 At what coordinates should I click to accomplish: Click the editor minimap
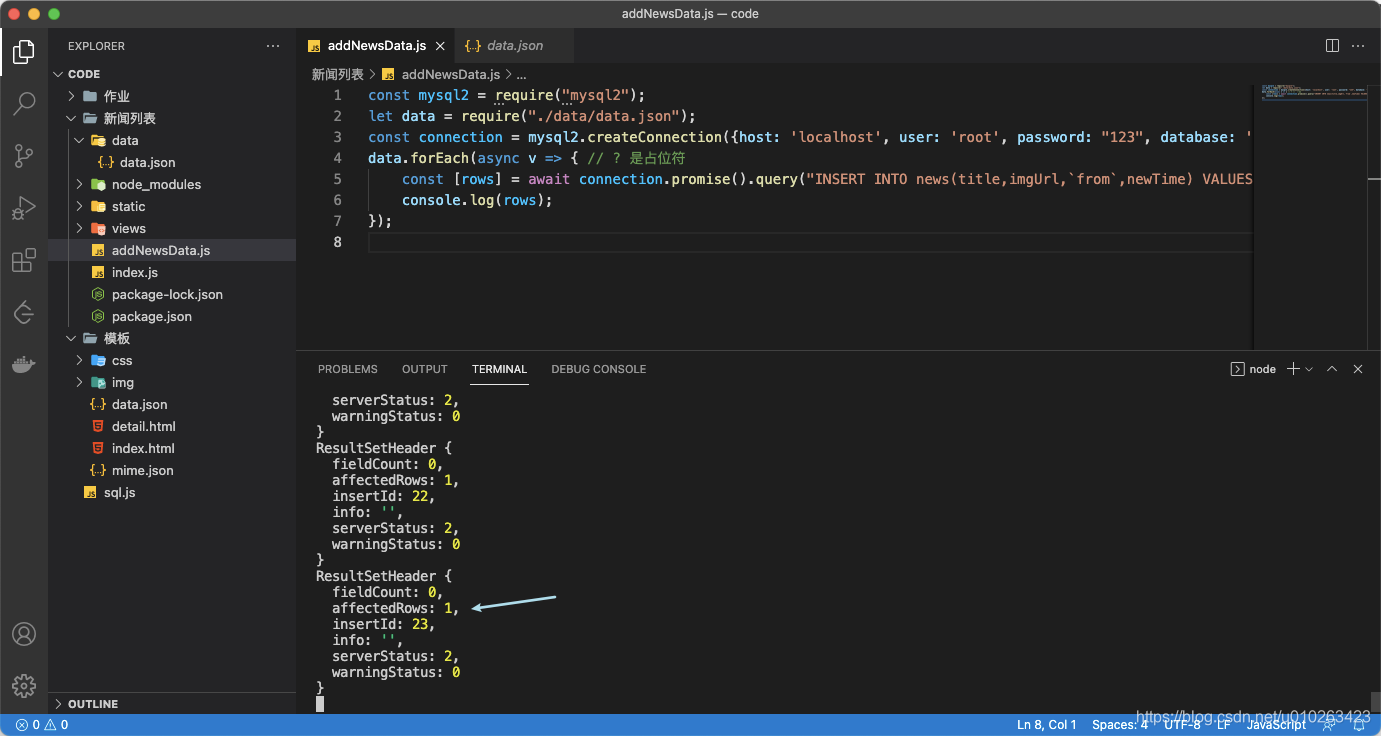[x=1311, y=216]
